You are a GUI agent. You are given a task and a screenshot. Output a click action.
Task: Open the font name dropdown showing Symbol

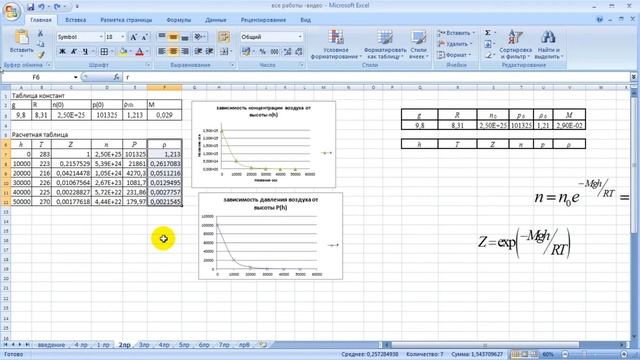[101, 37]
